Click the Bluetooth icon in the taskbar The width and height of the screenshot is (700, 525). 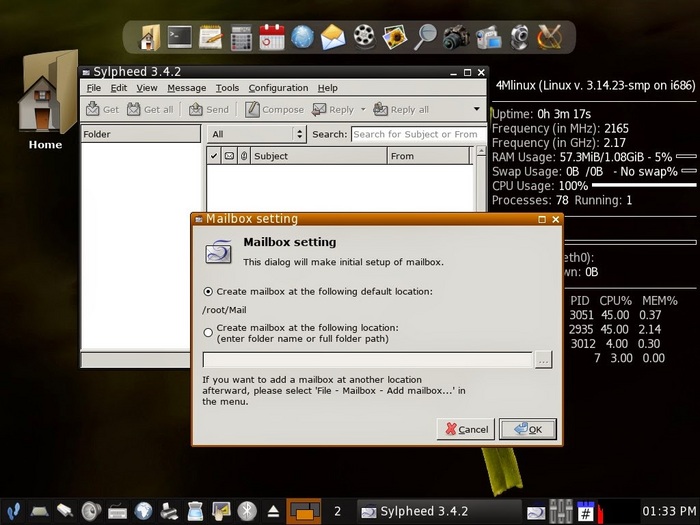click(x=247, y=511)
